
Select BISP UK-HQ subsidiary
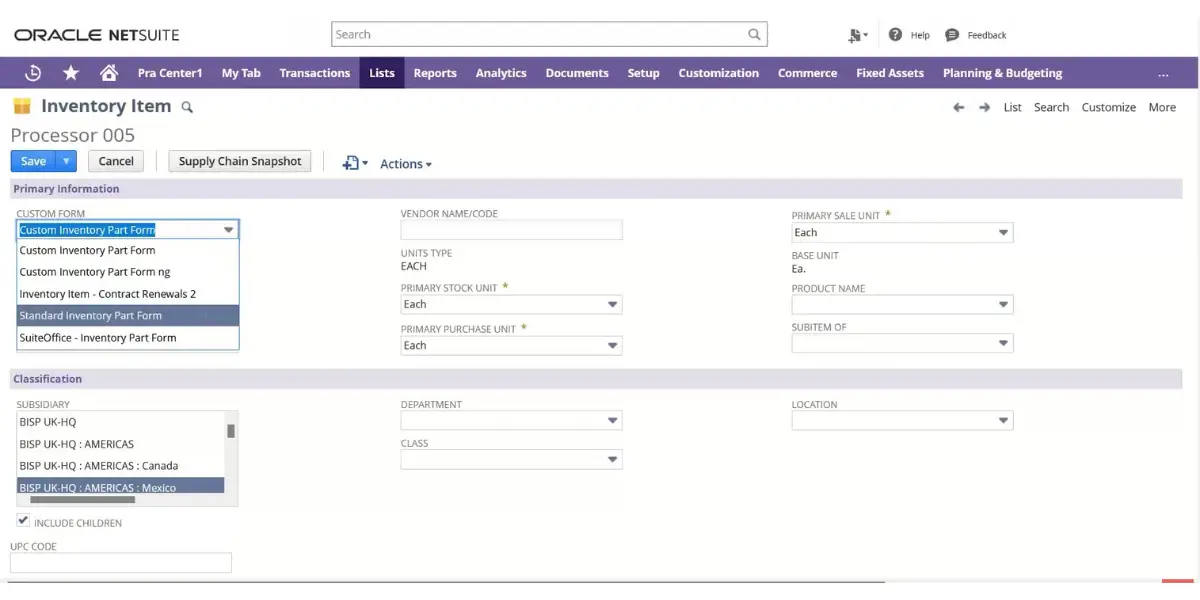click(x=121, y=422)
